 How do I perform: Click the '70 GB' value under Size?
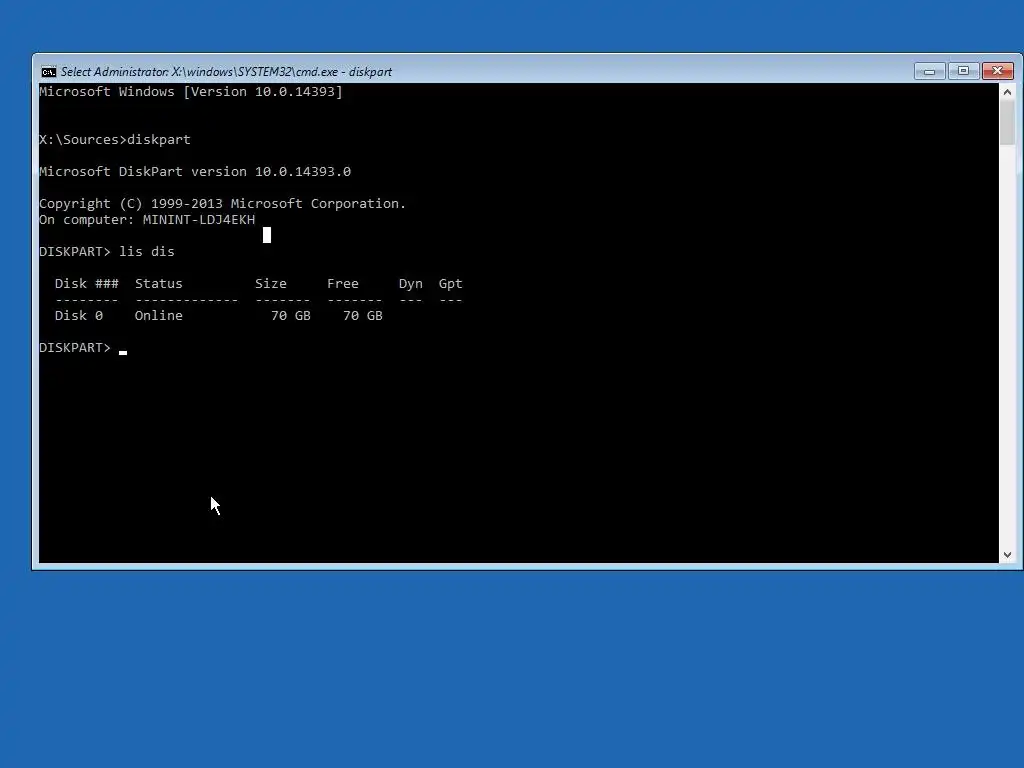pos(291,315)
